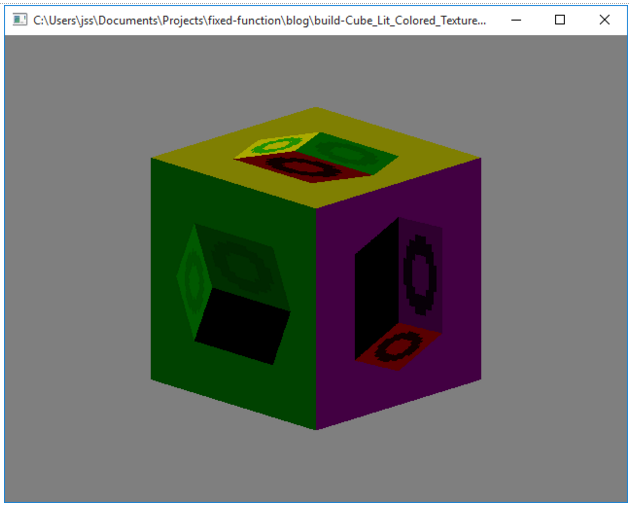
Task: Click the red ring texture on the top face
Action: point(297,167)
